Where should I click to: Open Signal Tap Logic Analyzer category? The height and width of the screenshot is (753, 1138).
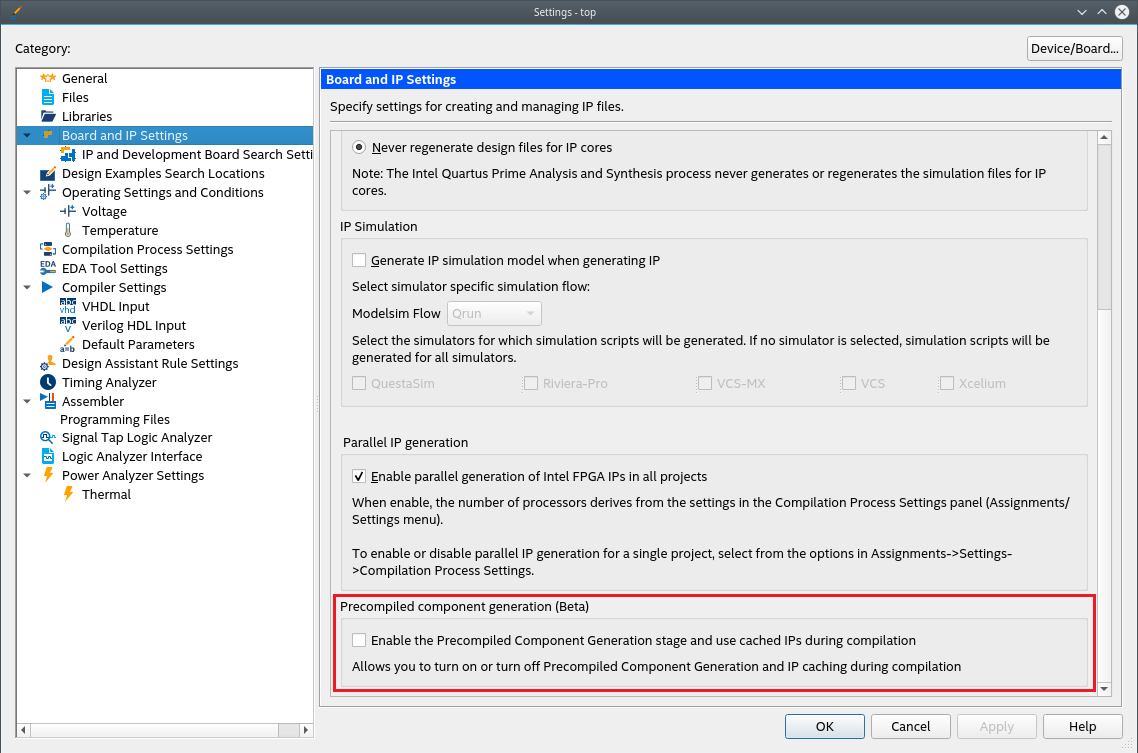(x=136, y=437)
